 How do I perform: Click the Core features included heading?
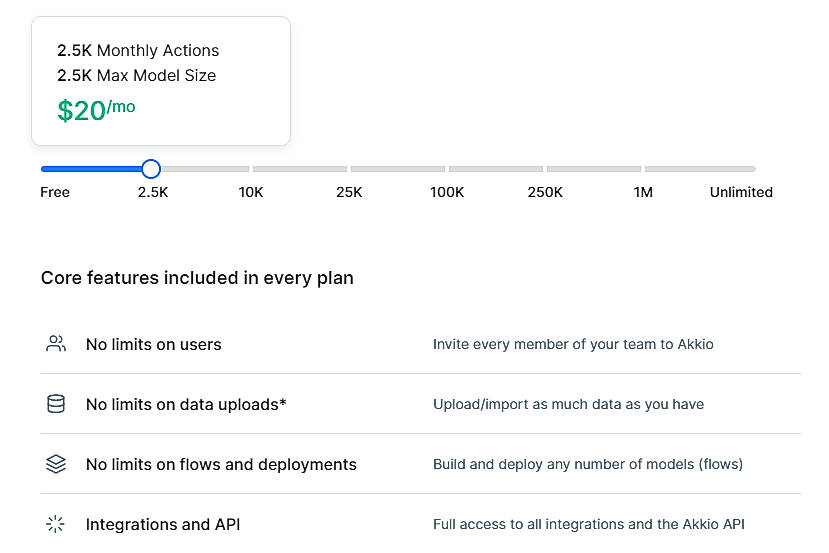(197, 278)
